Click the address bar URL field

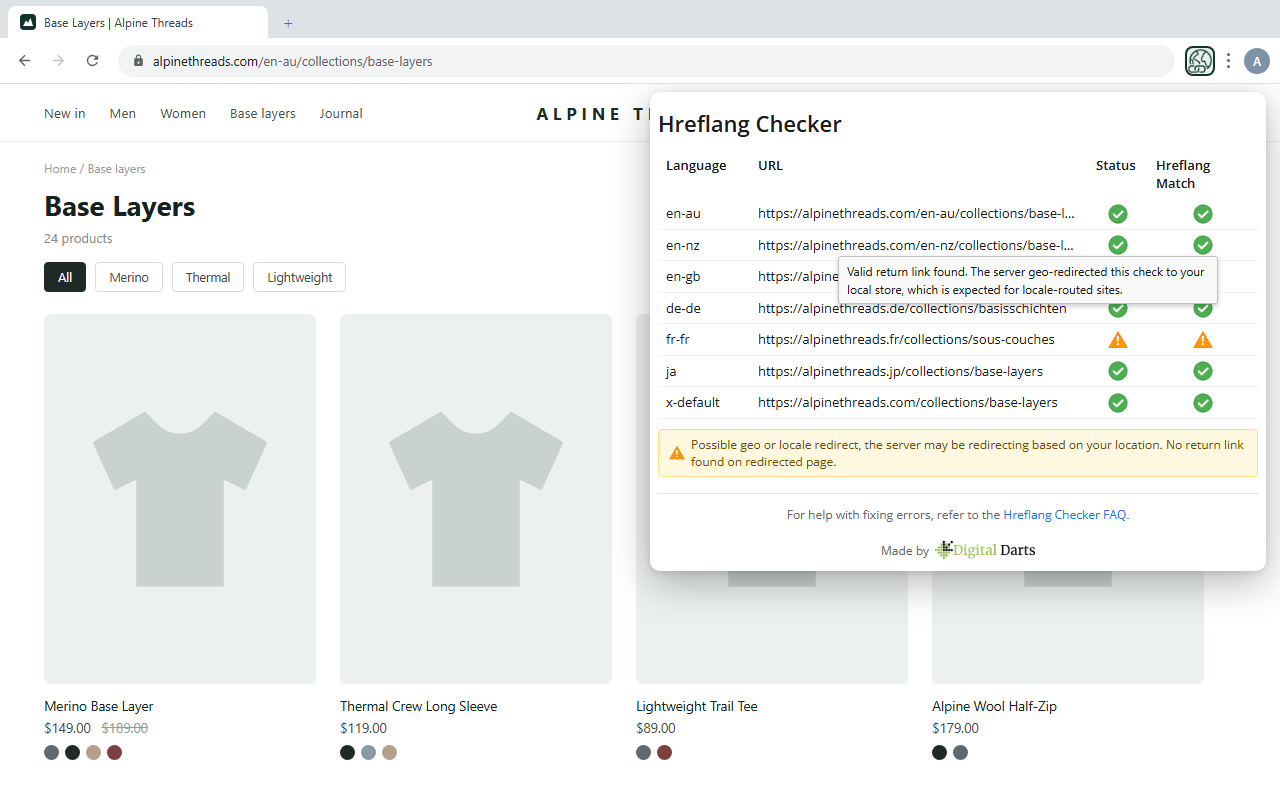coord(646,61)
